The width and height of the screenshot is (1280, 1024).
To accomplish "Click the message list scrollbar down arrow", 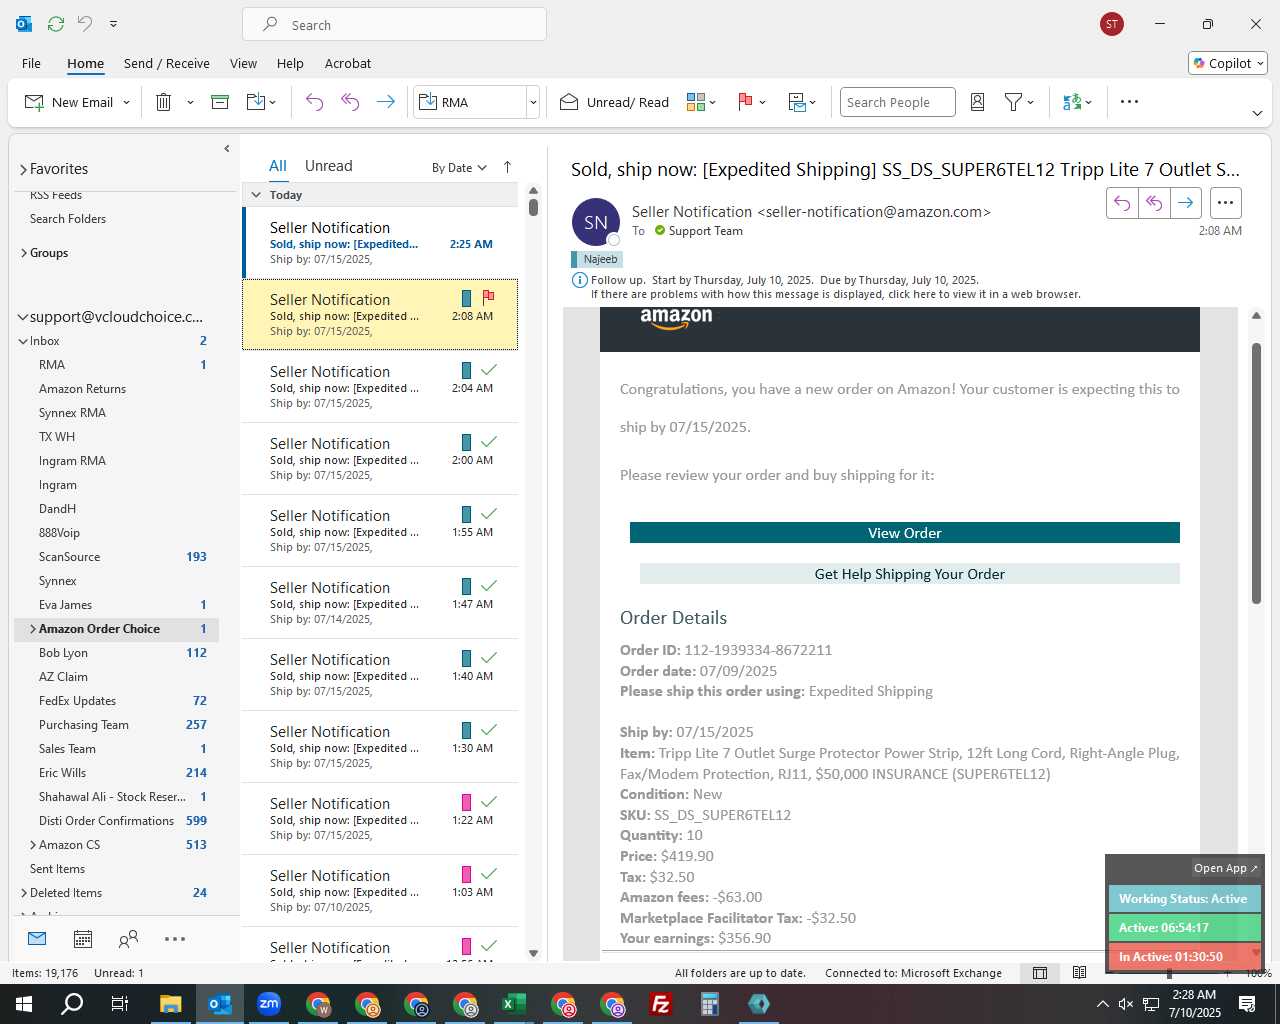I will pyautogui.click(x=533, y=953).
